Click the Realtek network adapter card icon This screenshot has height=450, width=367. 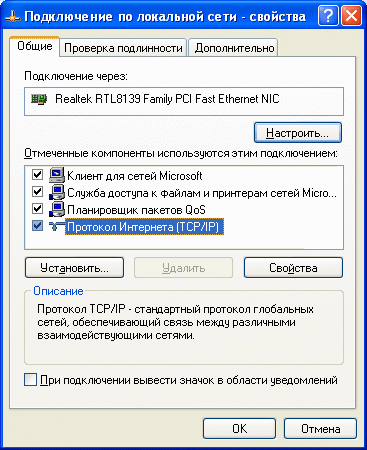click(x=39, y=99)
